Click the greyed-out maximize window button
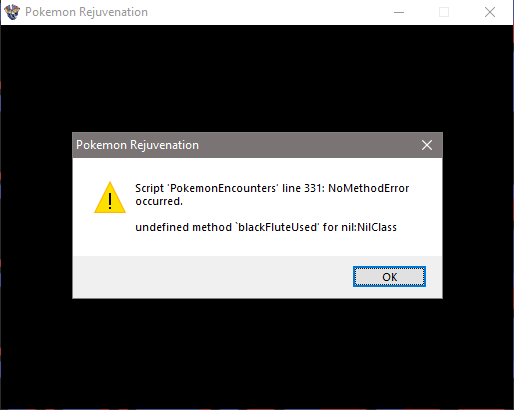 (x=444, y=12)
